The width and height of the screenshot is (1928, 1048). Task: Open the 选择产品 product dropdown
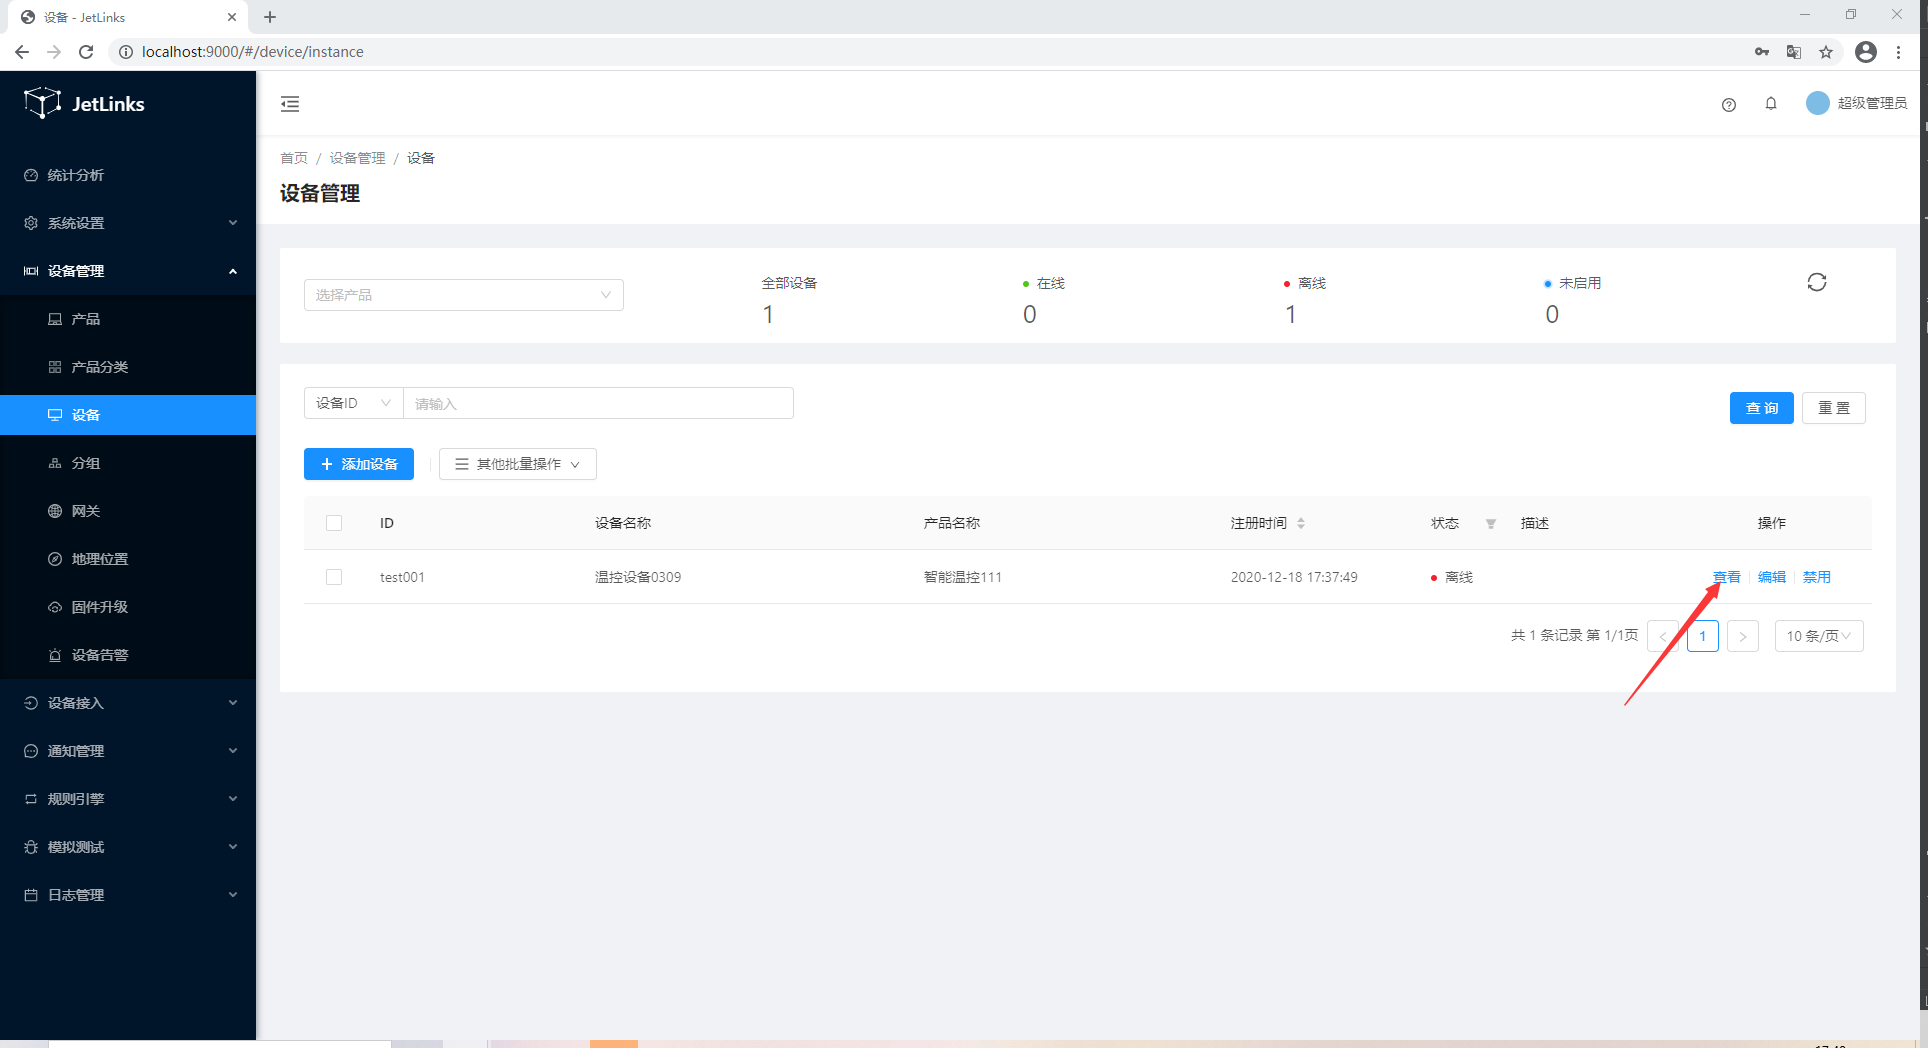pos(463,294)
